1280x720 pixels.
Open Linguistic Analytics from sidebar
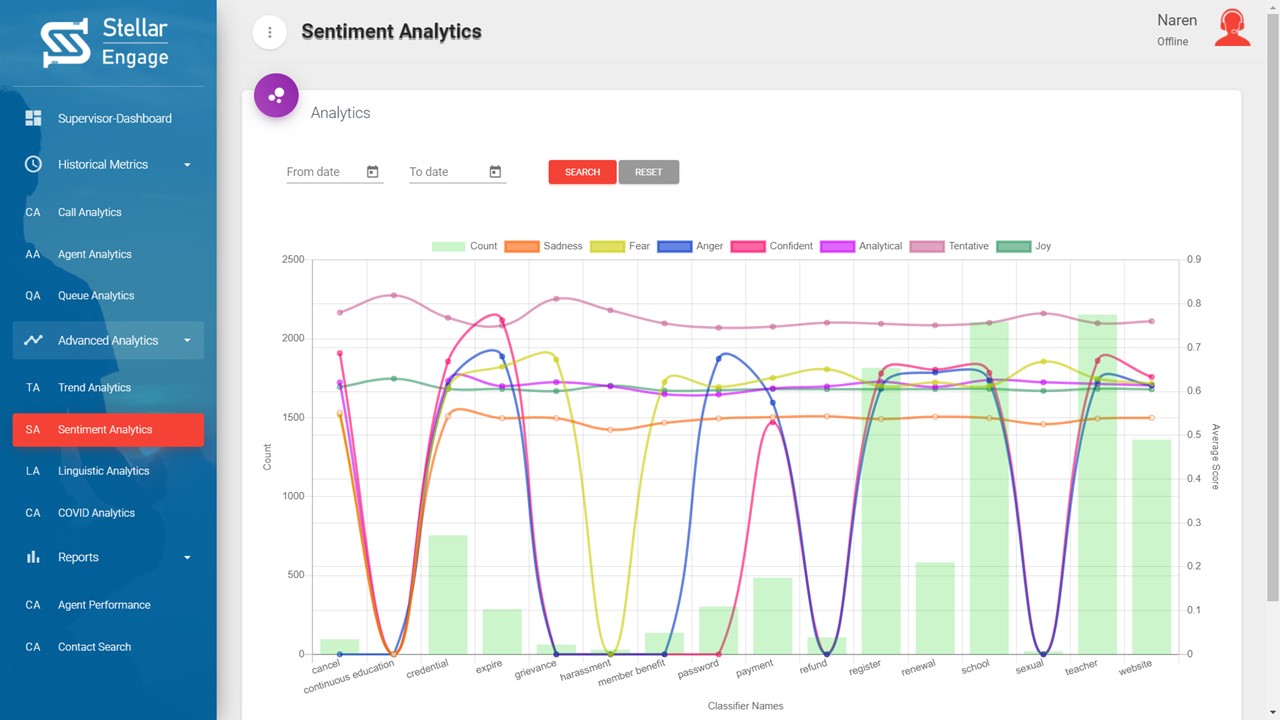(x=103, y=471)
